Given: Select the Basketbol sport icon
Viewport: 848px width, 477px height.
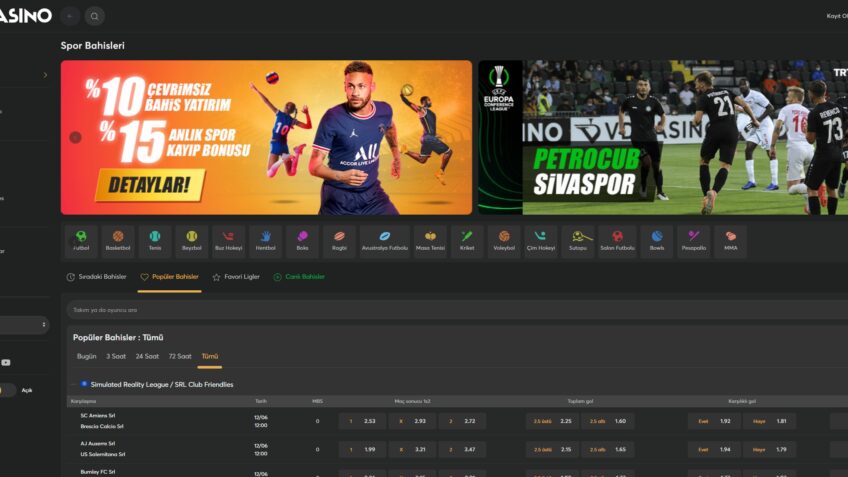Looking at the screenshot, I should tap(118, 240).
